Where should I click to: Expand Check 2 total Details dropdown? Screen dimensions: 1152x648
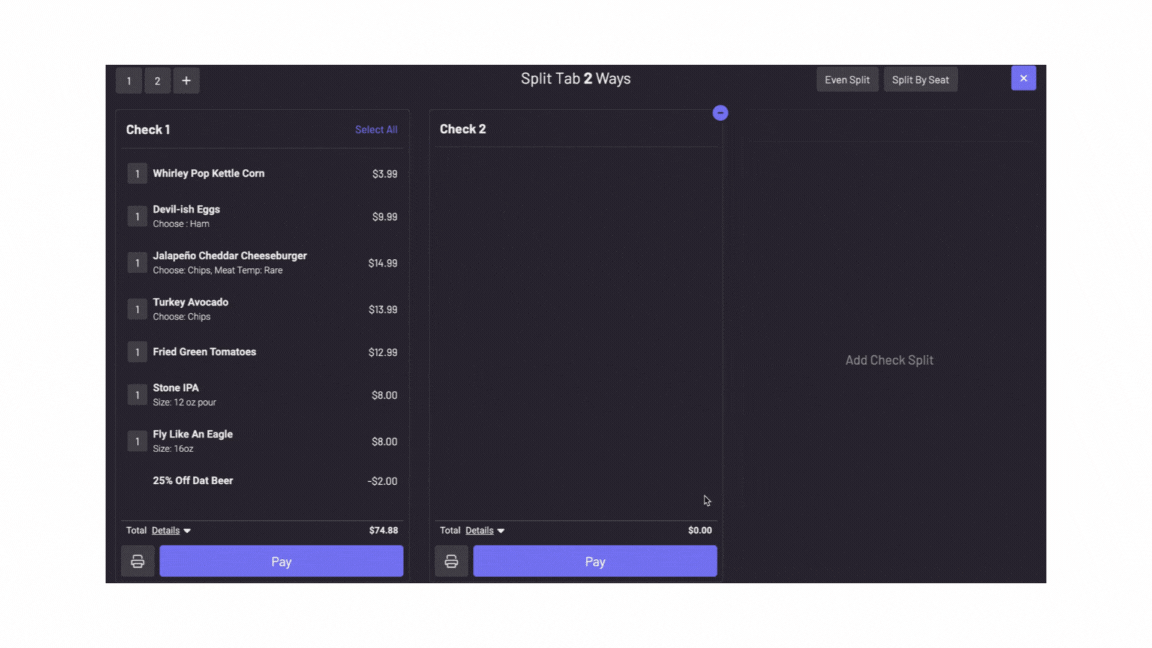(x=485, y=531)
